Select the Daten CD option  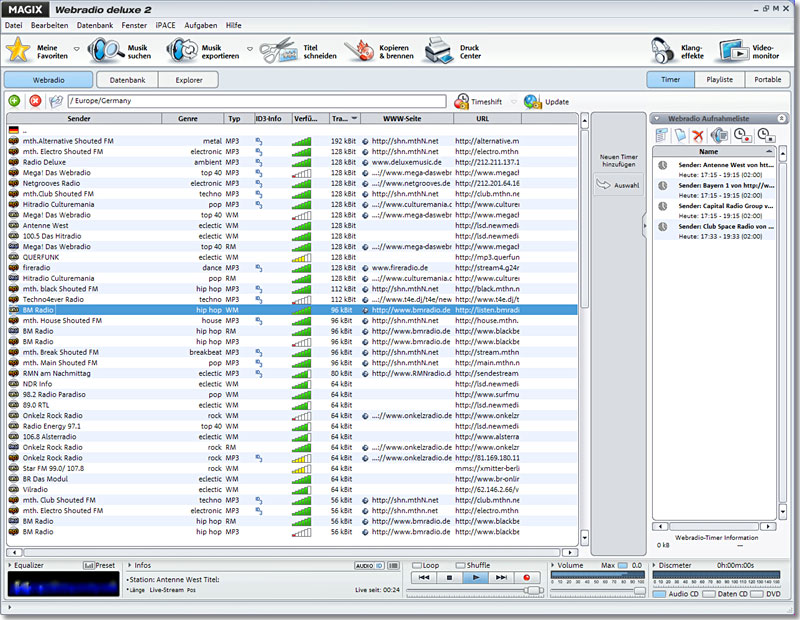(709, 594)
